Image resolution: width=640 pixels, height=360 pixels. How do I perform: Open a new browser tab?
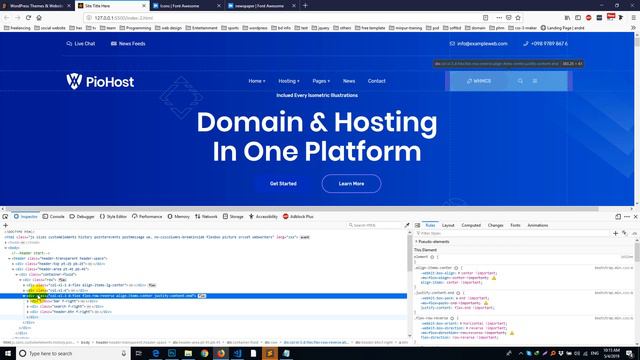[x=305, y=6]
